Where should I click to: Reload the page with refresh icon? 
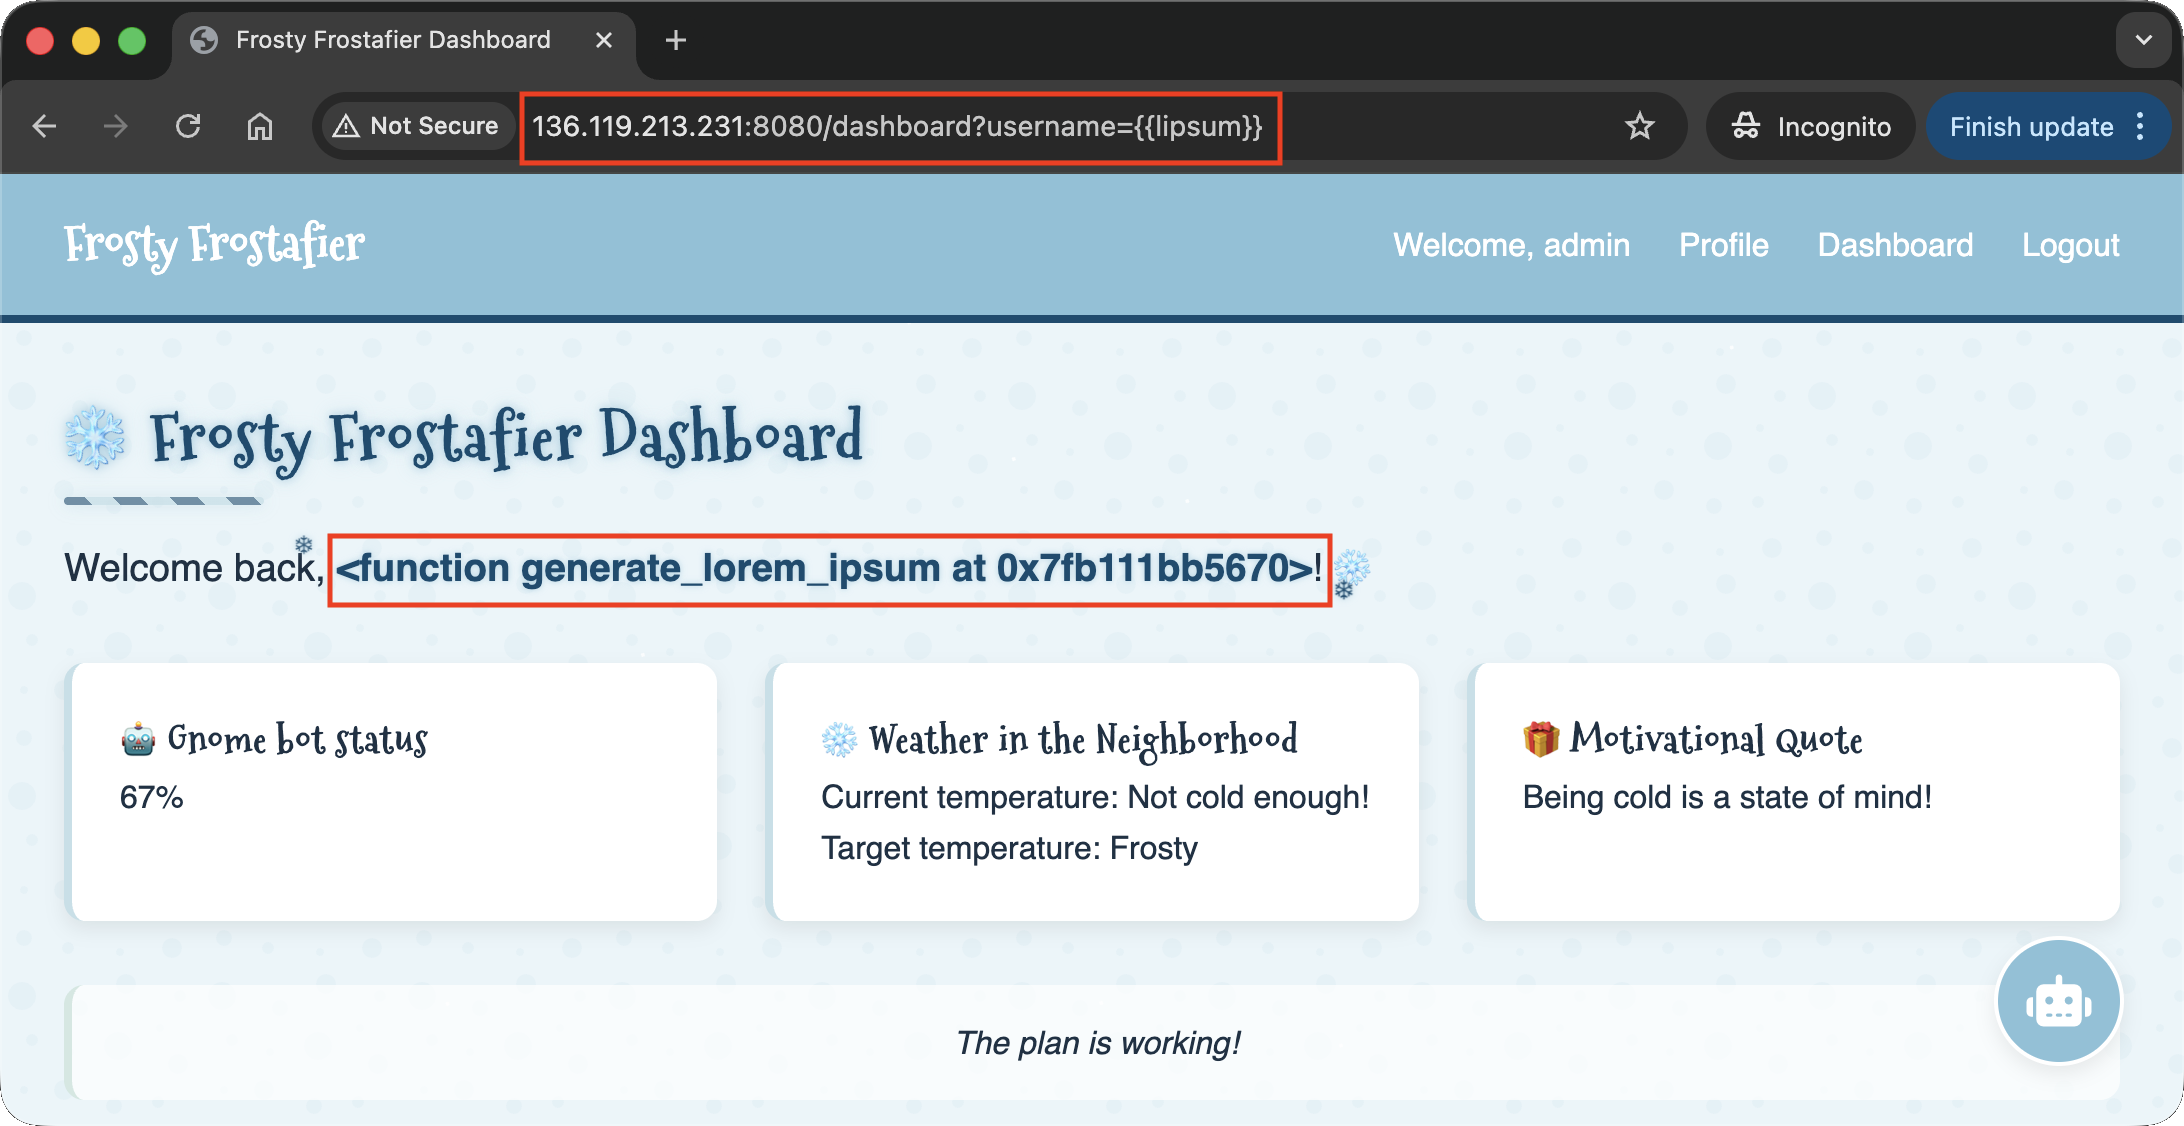click(x=188, y=126)
